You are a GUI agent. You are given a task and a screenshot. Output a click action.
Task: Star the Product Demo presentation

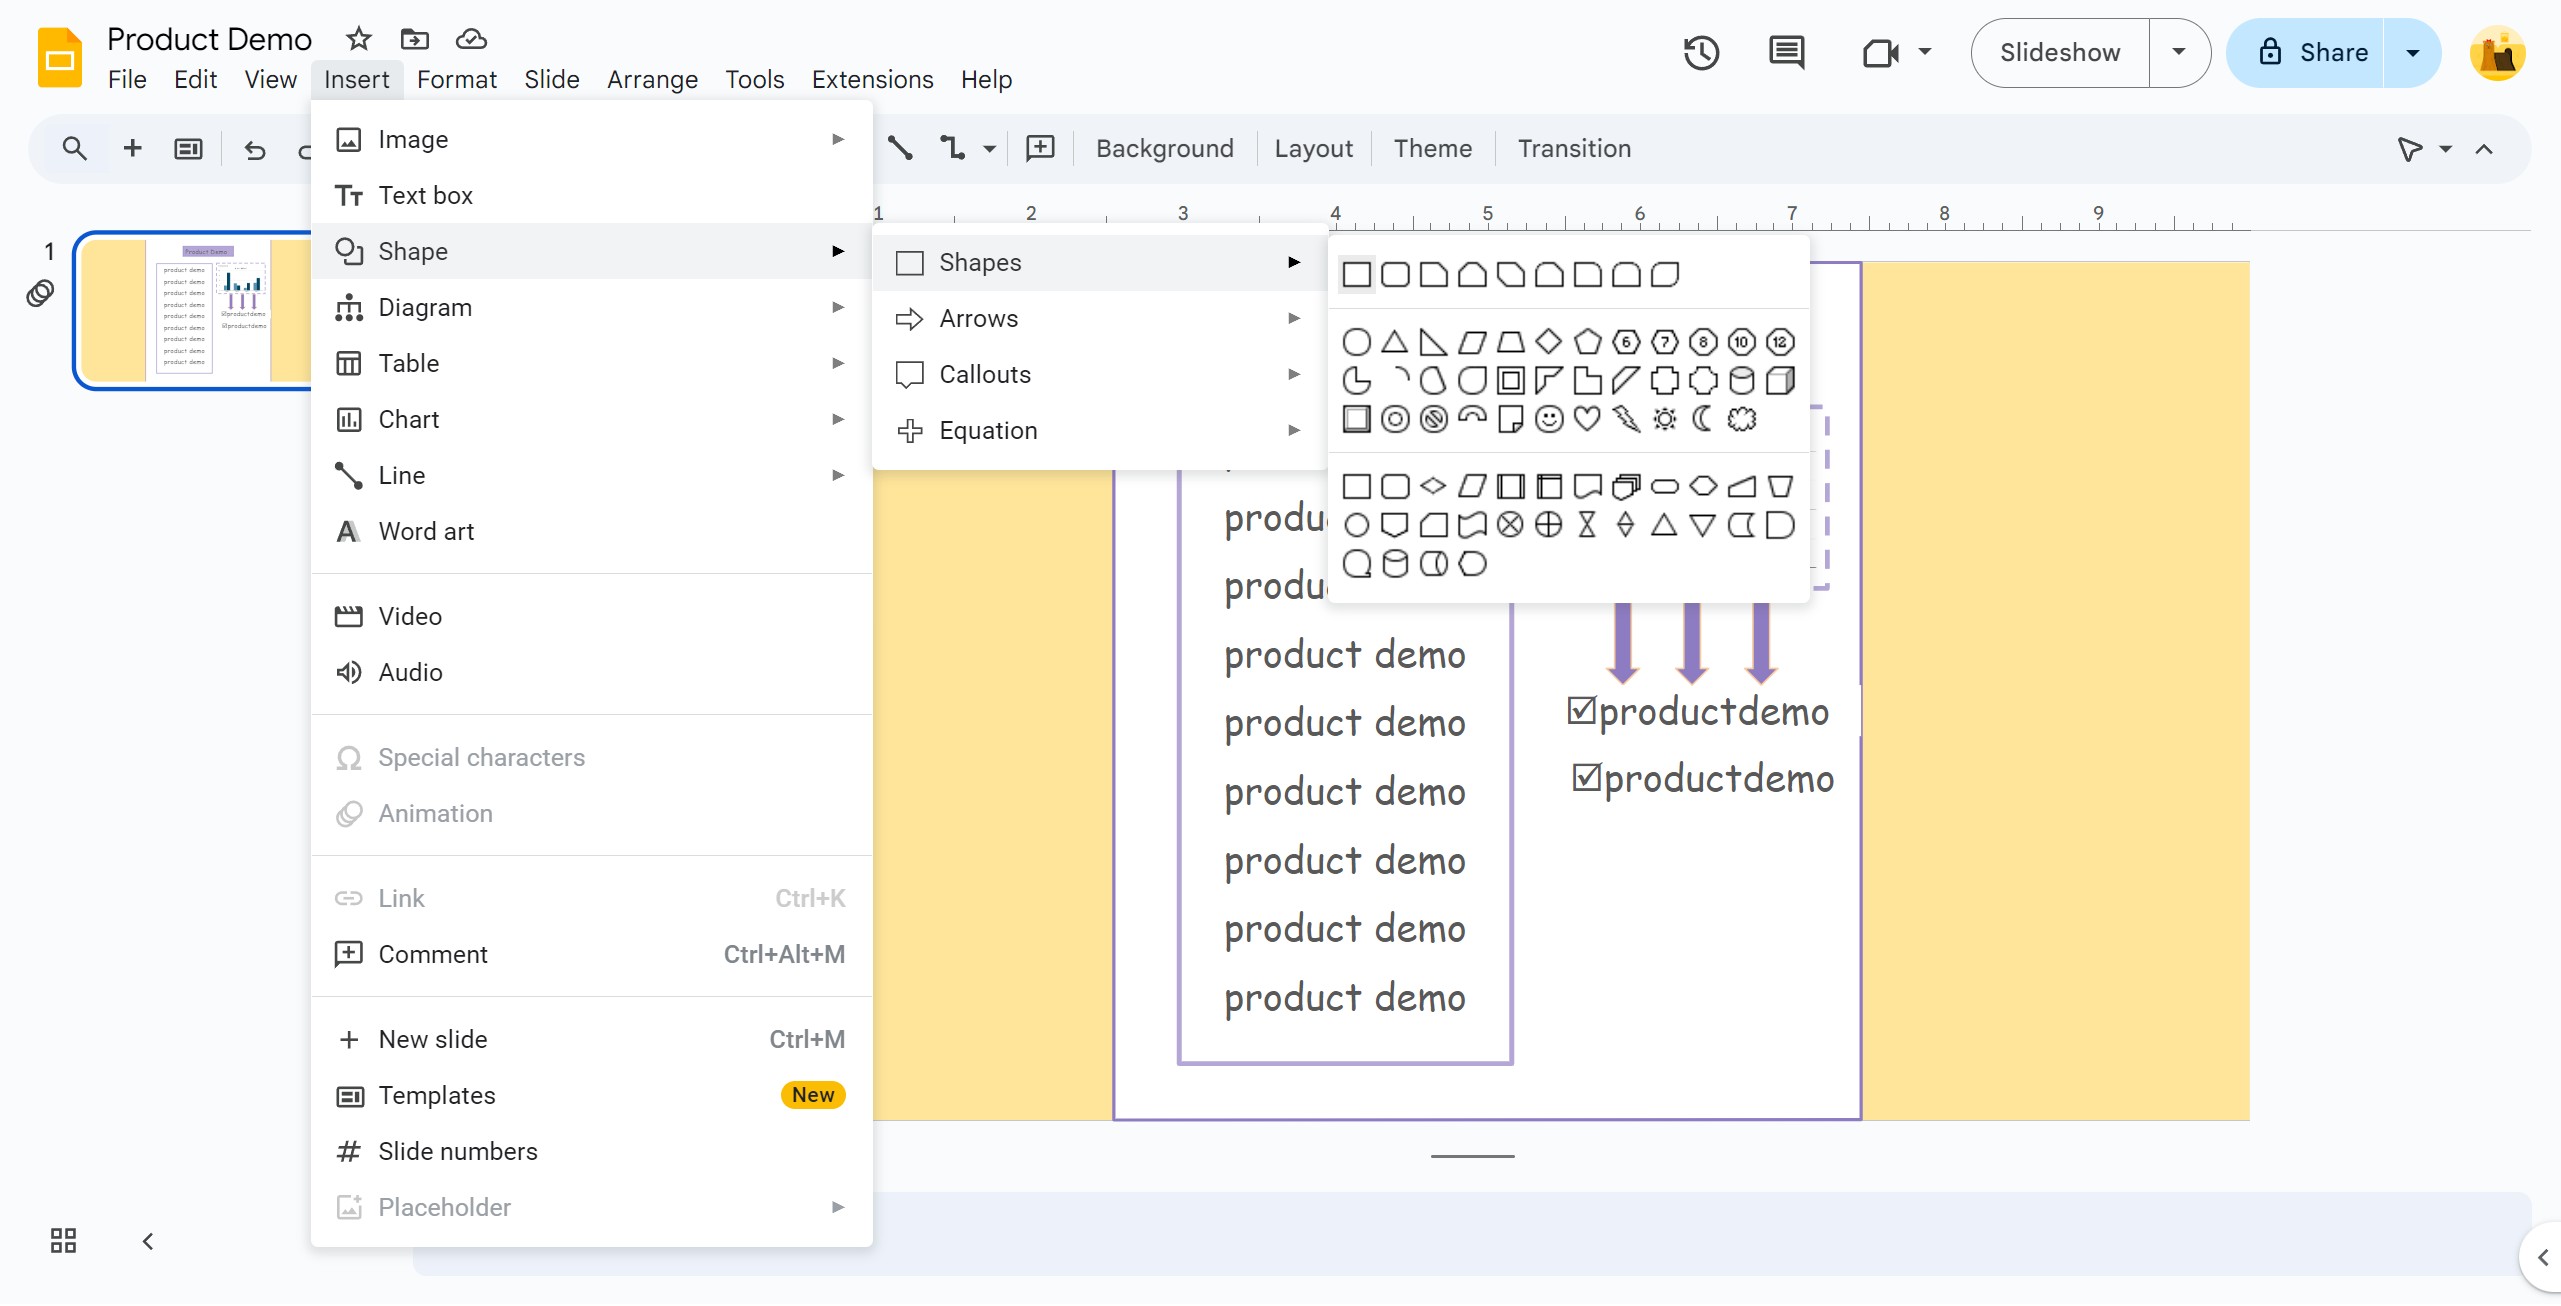[x=358, y=39]
